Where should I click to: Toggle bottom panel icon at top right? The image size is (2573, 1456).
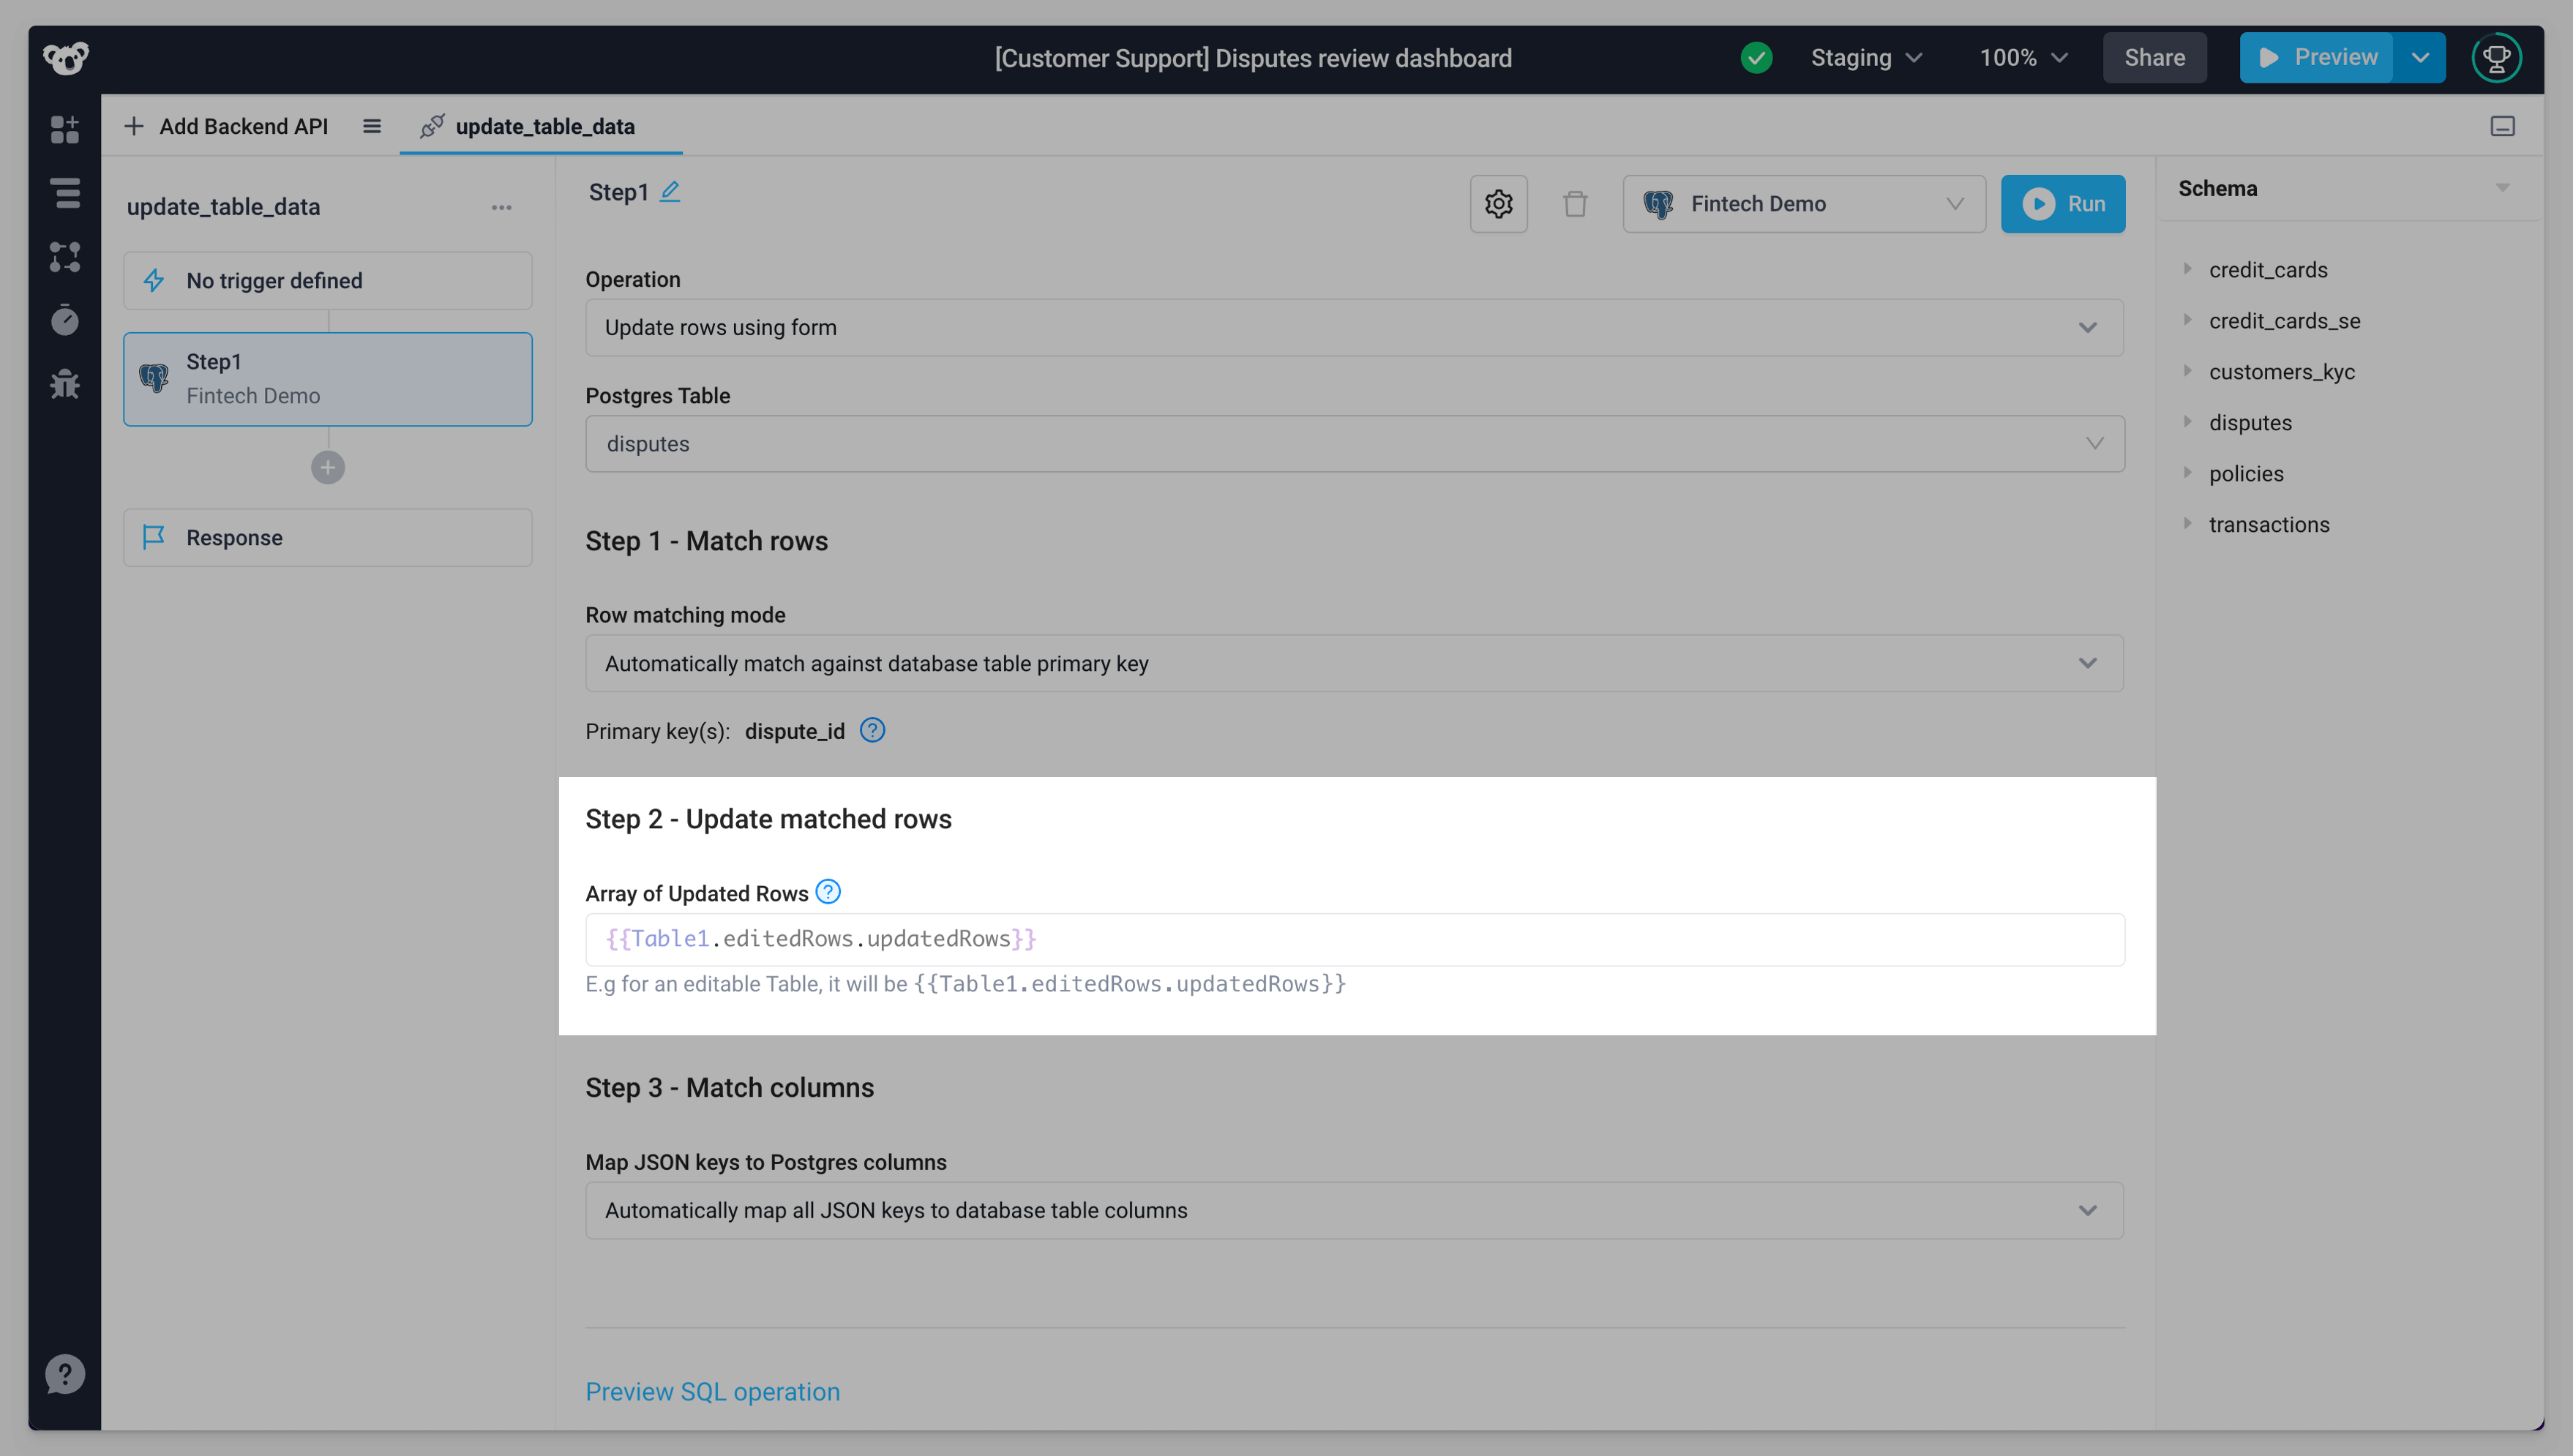coord(2502,126)
